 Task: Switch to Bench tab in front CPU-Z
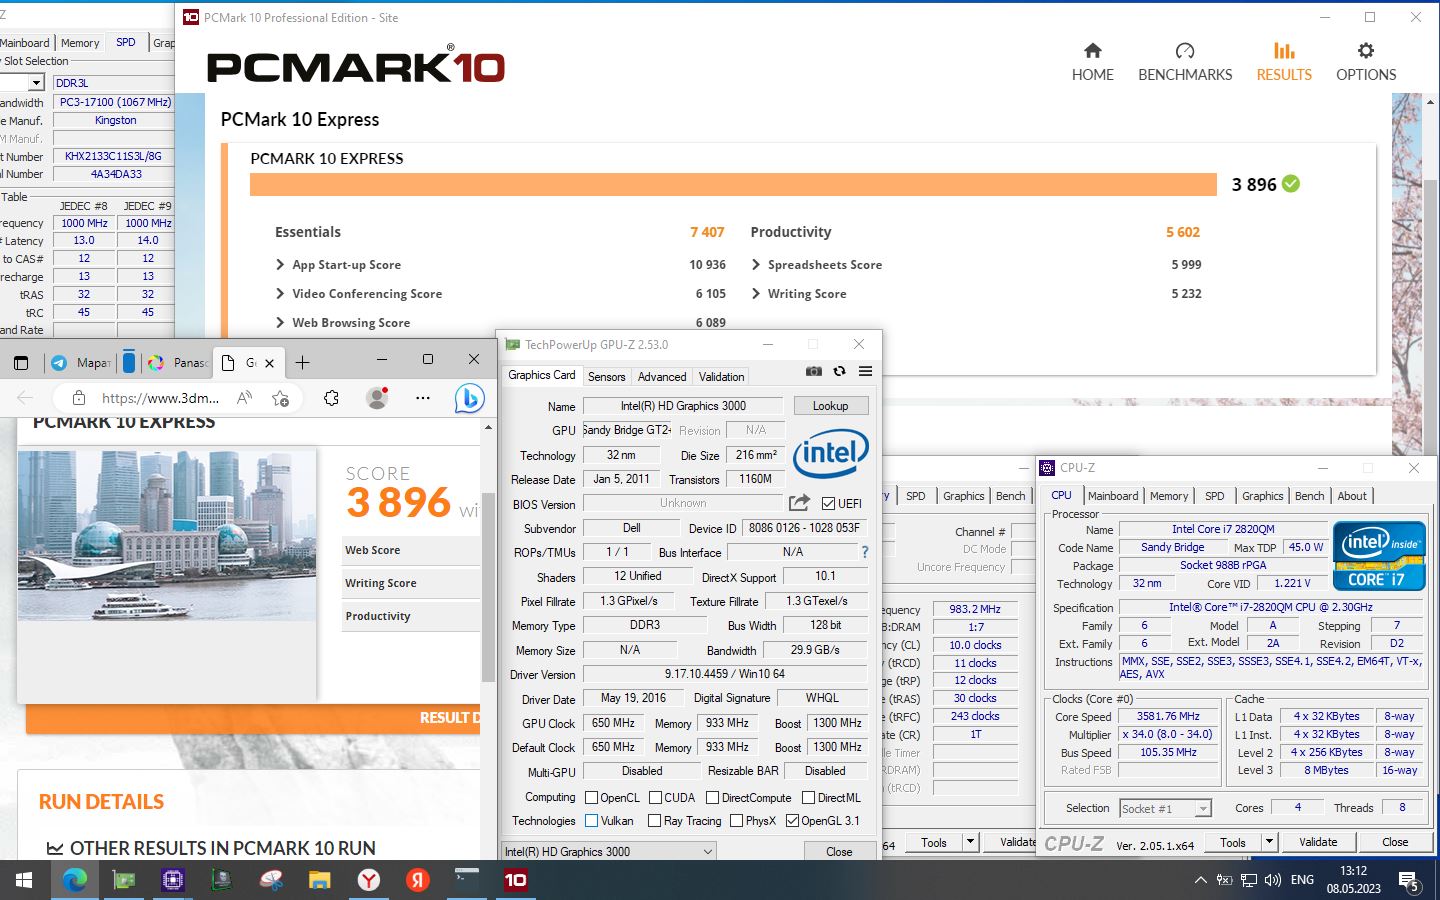coord(1309,496)
